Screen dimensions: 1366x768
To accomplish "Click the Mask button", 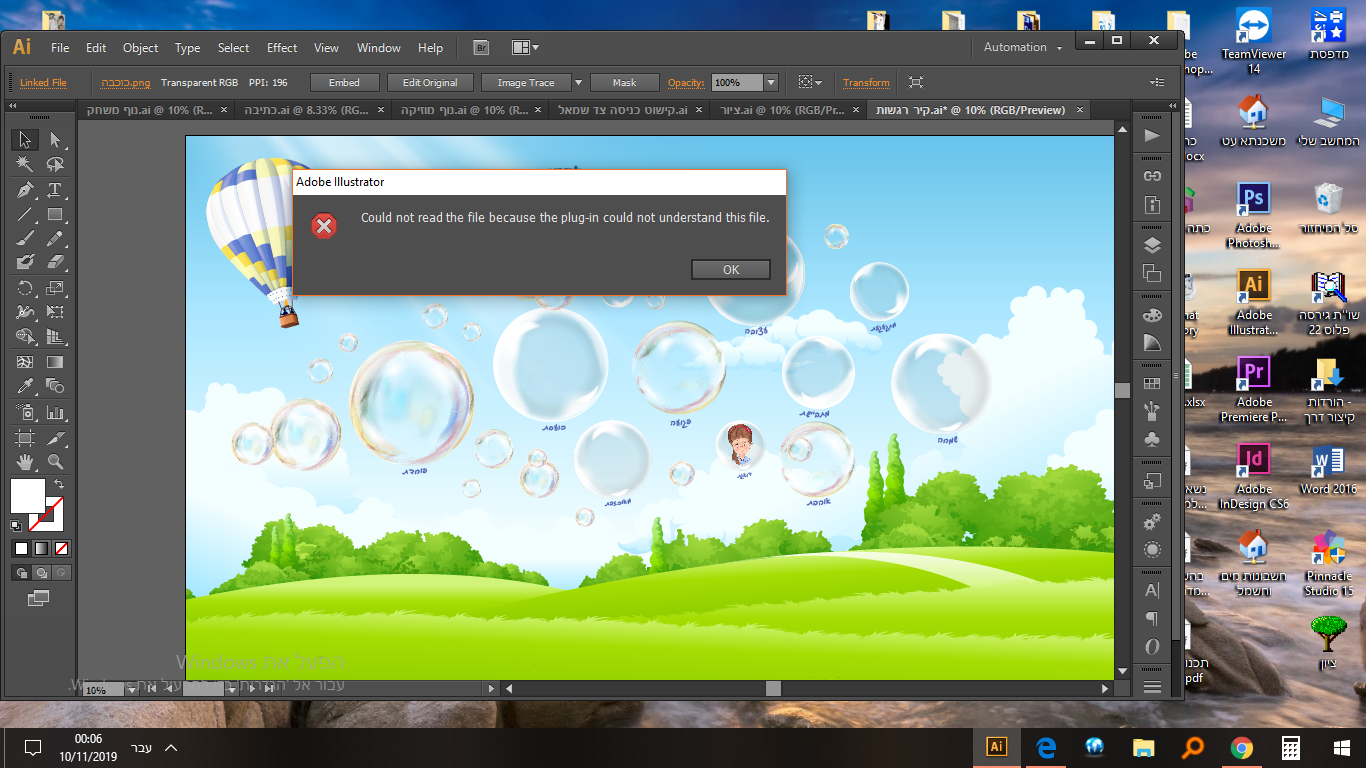I will [x=625, y=83].
